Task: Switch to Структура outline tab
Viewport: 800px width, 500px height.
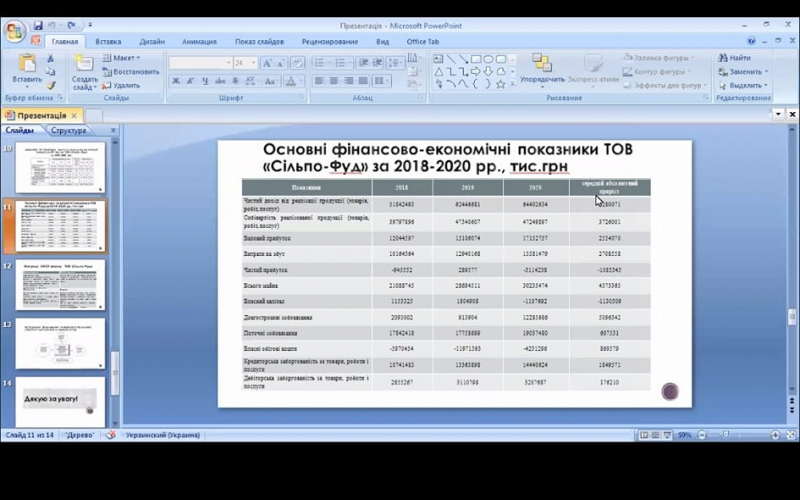Action: pos(69,131)
